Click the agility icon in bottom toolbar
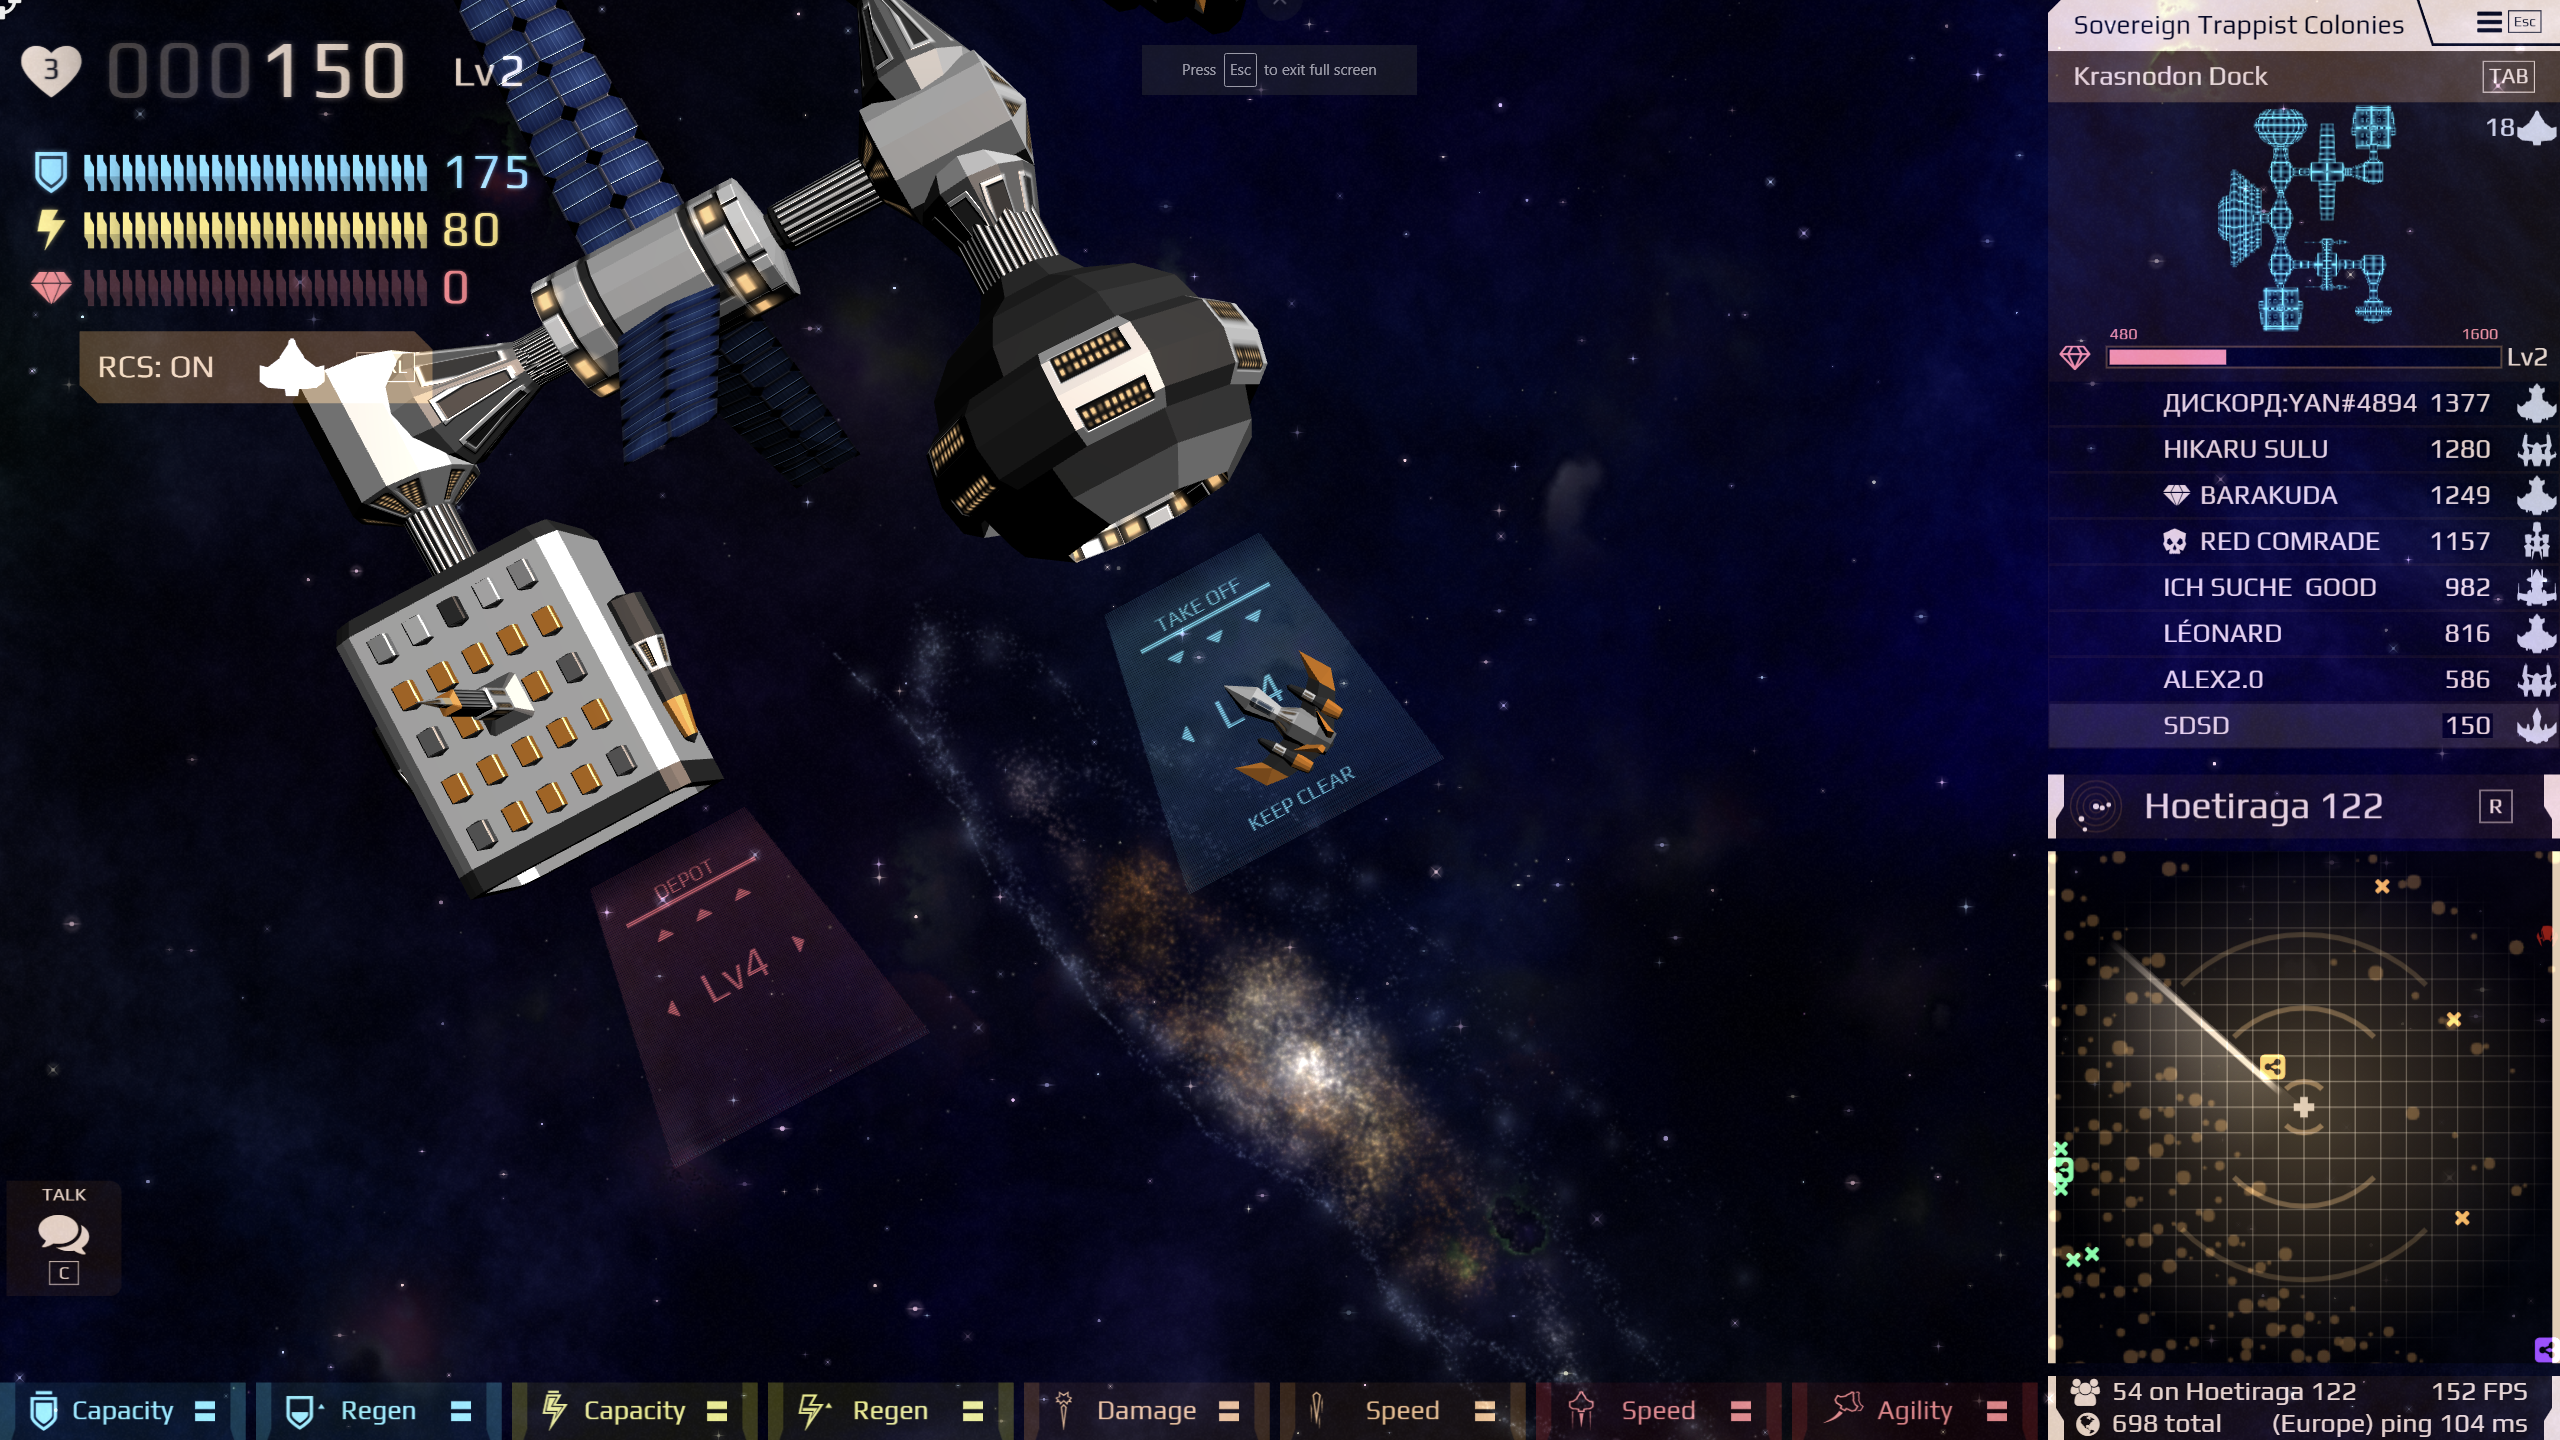2560x1440 pixels. pos(1846,1407)
